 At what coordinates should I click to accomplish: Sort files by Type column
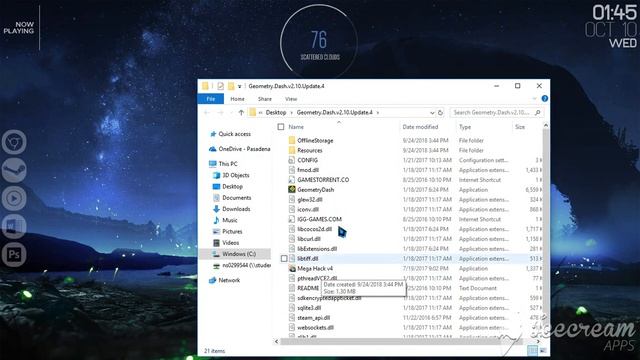tap(465, 127)
